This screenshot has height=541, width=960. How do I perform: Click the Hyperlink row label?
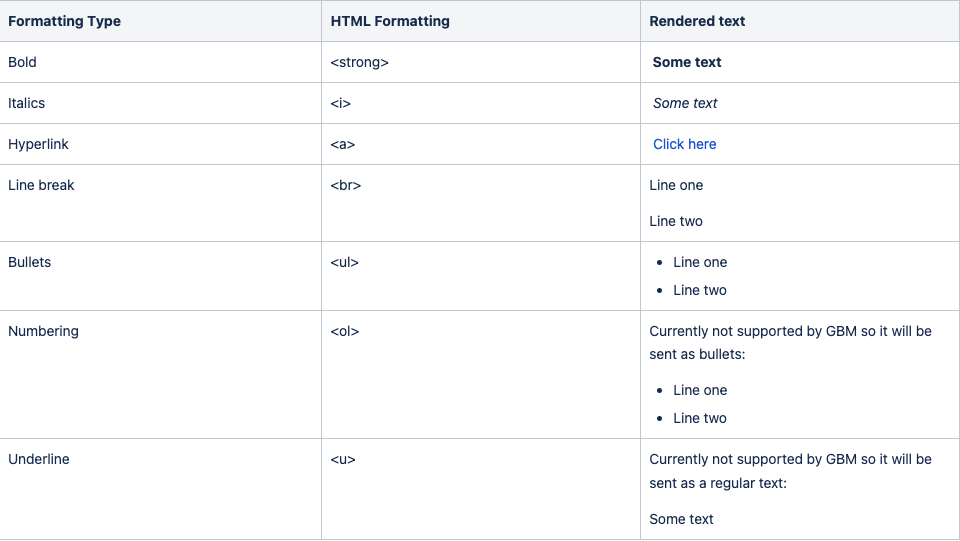(38, 144)
